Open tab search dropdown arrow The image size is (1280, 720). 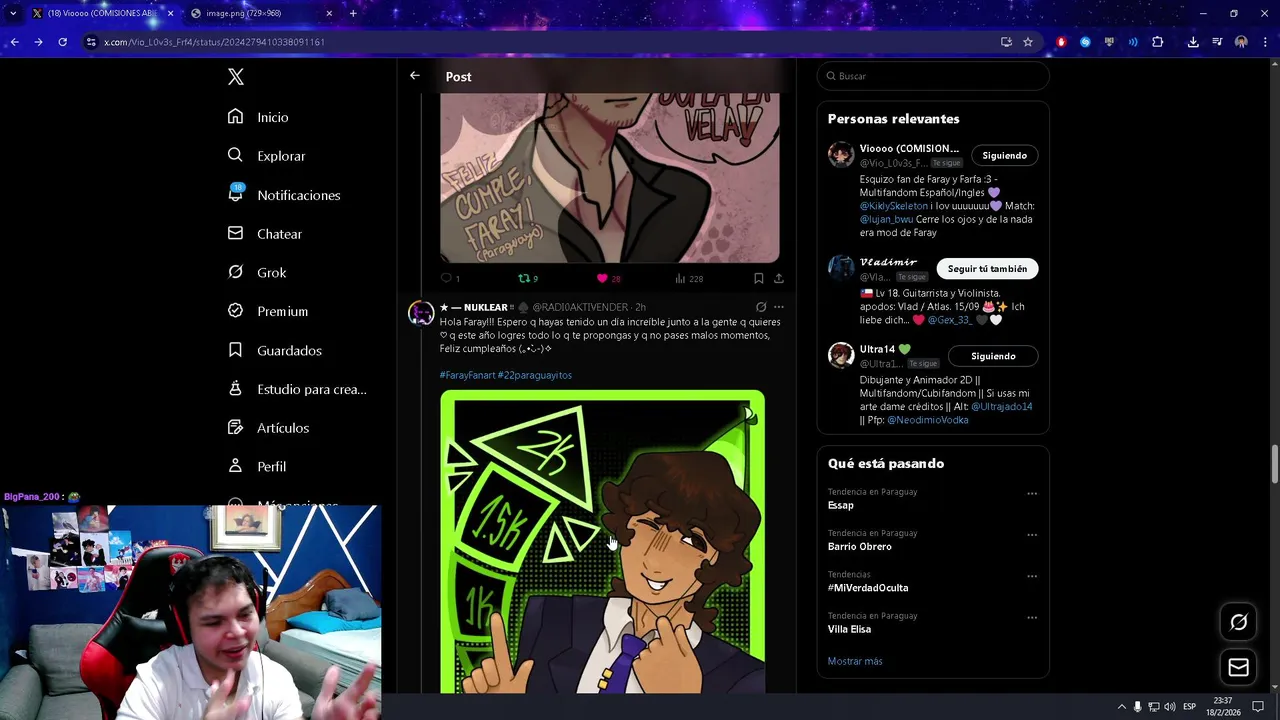[x=12, y=14]
